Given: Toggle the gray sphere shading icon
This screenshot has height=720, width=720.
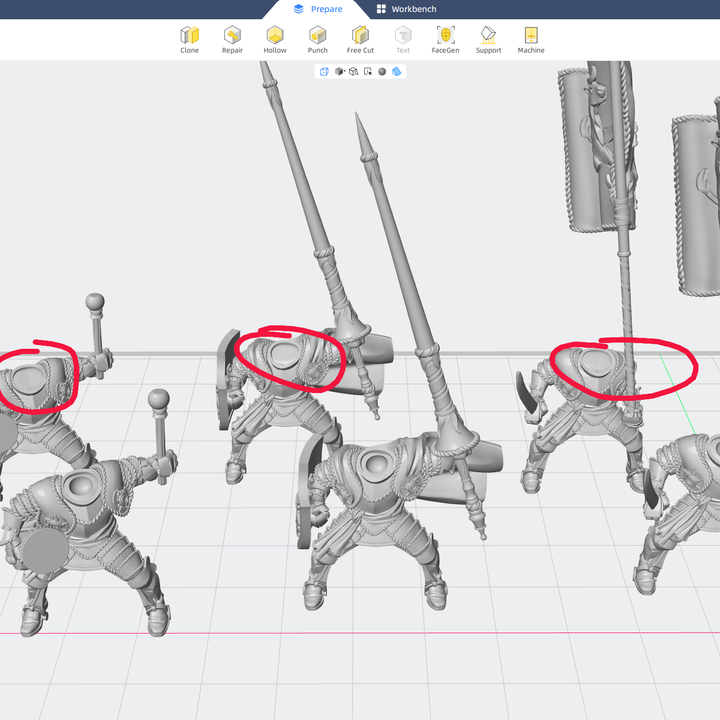Looking at the screenshot, I should (382, 72).
